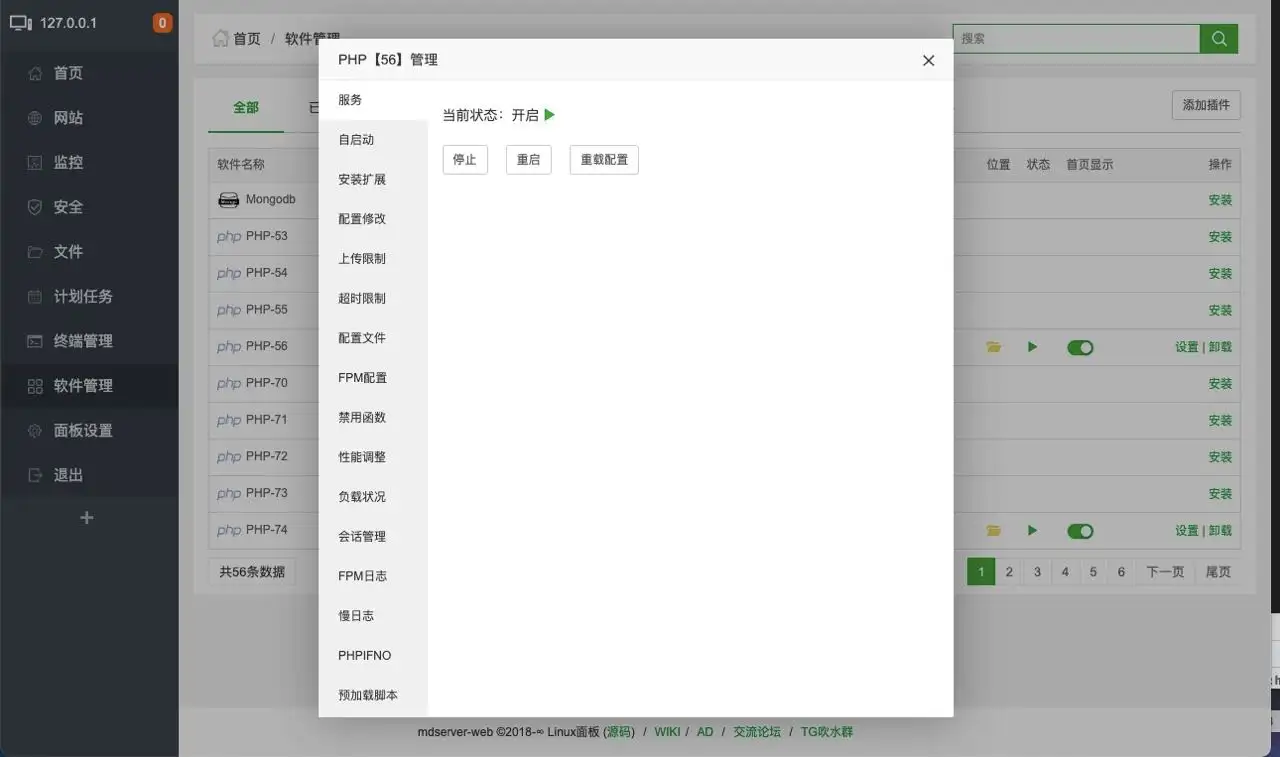Open the 交流论坛 footer link

point(757,732)
